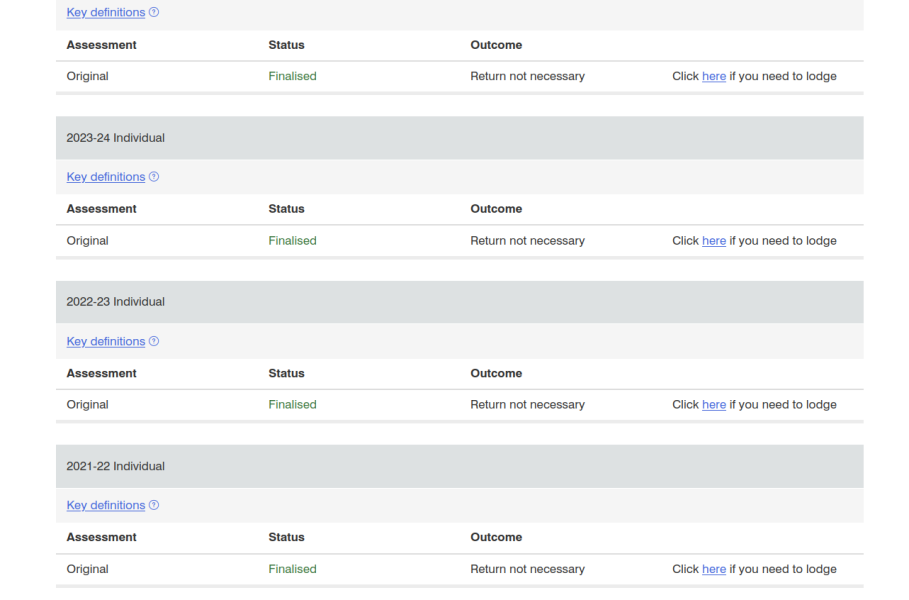Screen dimensions: 909x600
Task: Open Key definitions link under 2022-23 Individual
Action: (x=105, y=341)
